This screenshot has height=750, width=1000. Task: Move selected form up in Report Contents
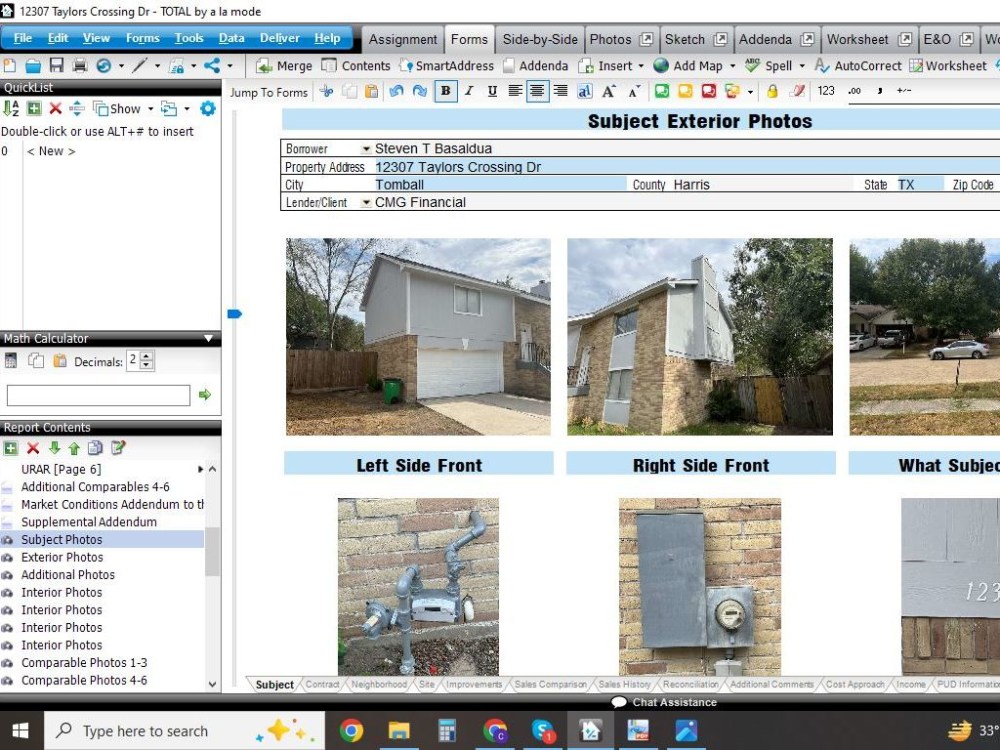[74, 448]
